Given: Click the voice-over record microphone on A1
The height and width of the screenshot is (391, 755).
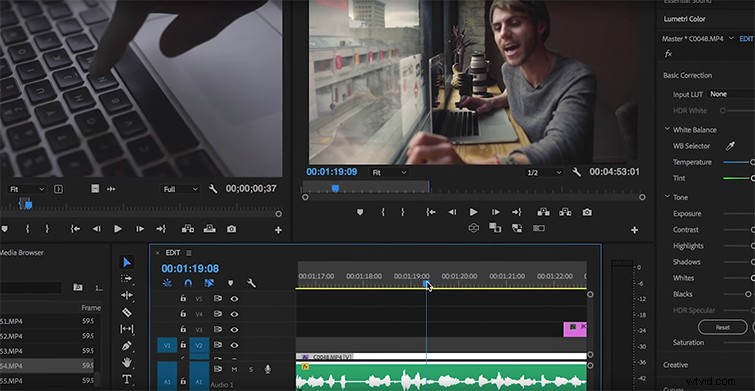Looking at the screenshot, I should (267, 369).
